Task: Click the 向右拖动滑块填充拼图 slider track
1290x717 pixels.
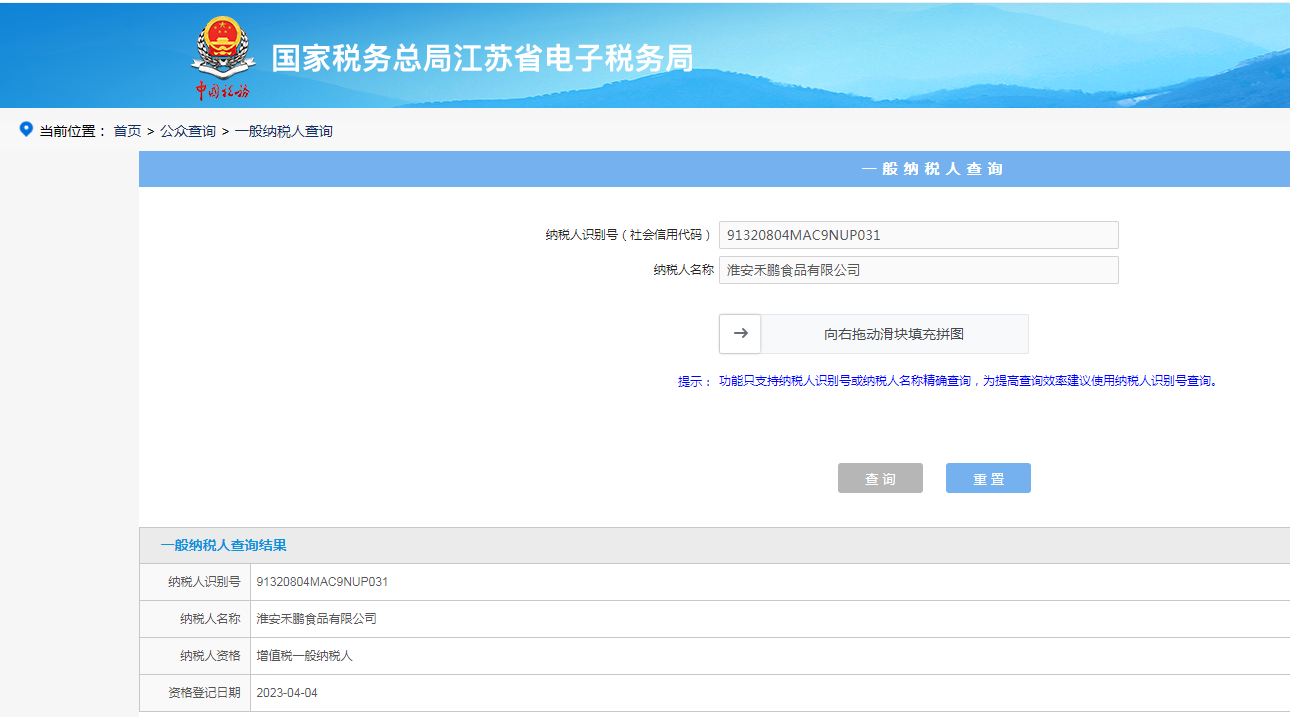Action: [x=893, y=334]
